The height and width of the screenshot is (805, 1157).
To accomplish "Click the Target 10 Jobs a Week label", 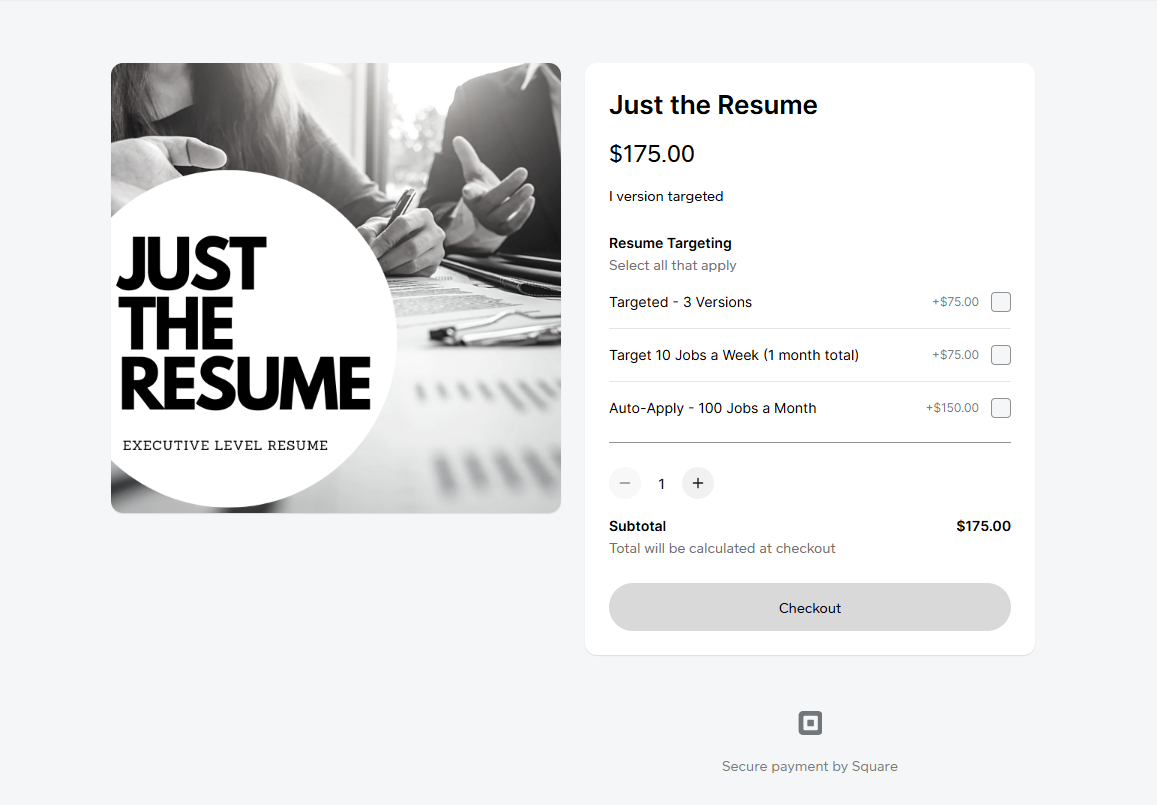I will [734, 355].
